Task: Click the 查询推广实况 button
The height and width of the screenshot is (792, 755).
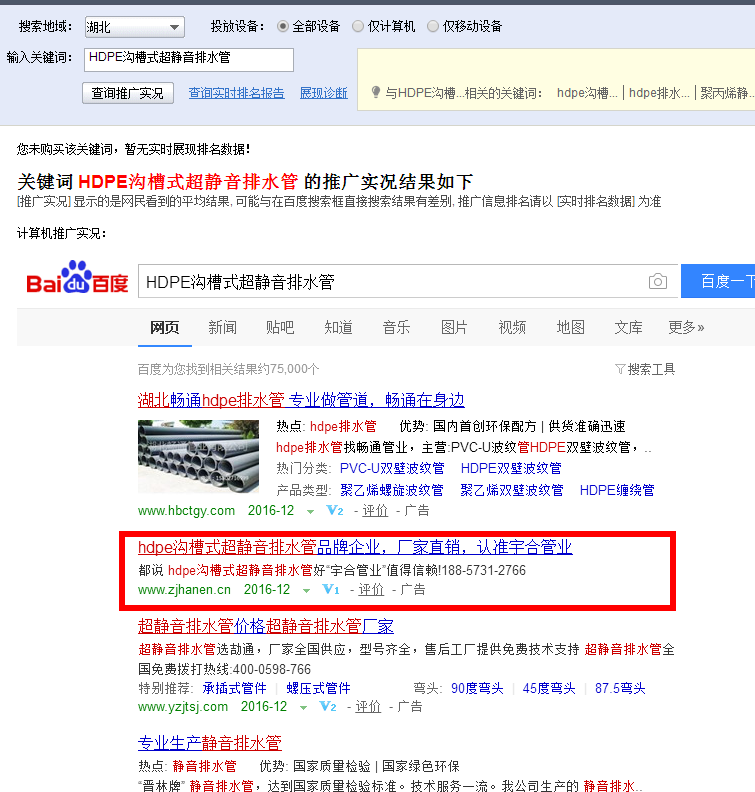Action: click(128, 93)
